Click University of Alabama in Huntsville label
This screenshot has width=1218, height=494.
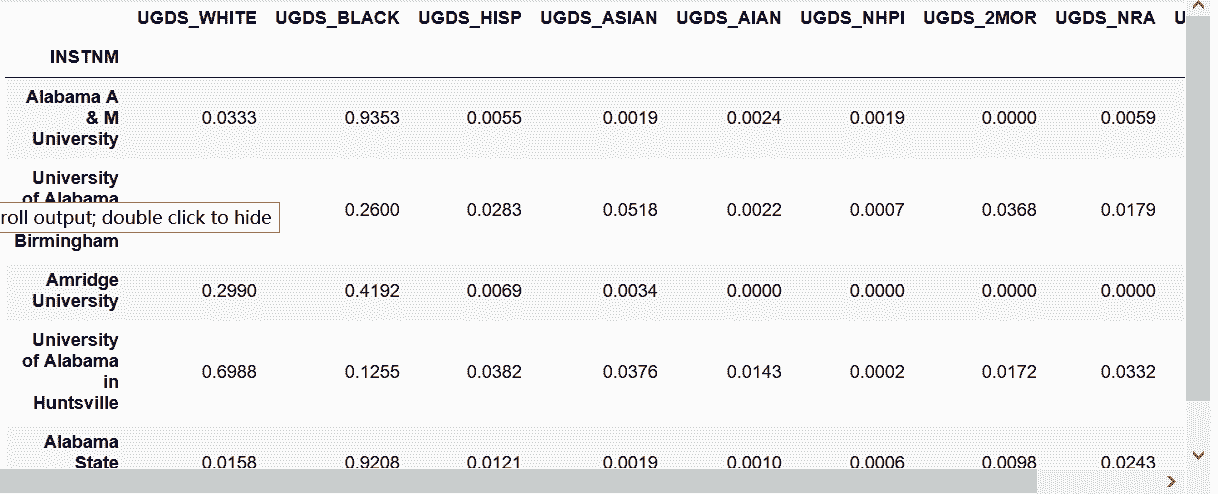point(70,372)
